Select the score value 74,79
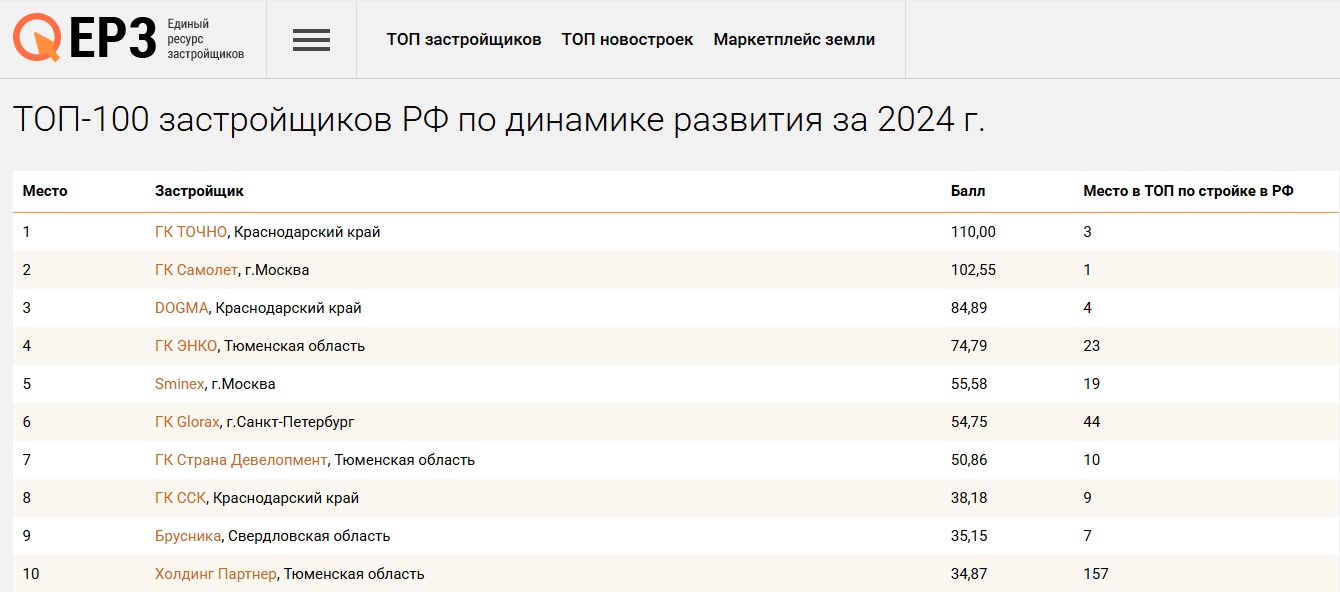 point(969,346)
